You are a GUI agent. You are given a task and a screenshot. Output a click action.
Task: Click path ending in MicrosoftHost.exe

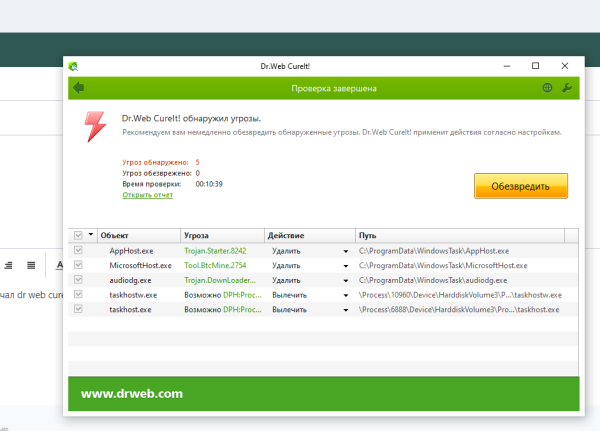pyautogui.click(x=443, y=266)
